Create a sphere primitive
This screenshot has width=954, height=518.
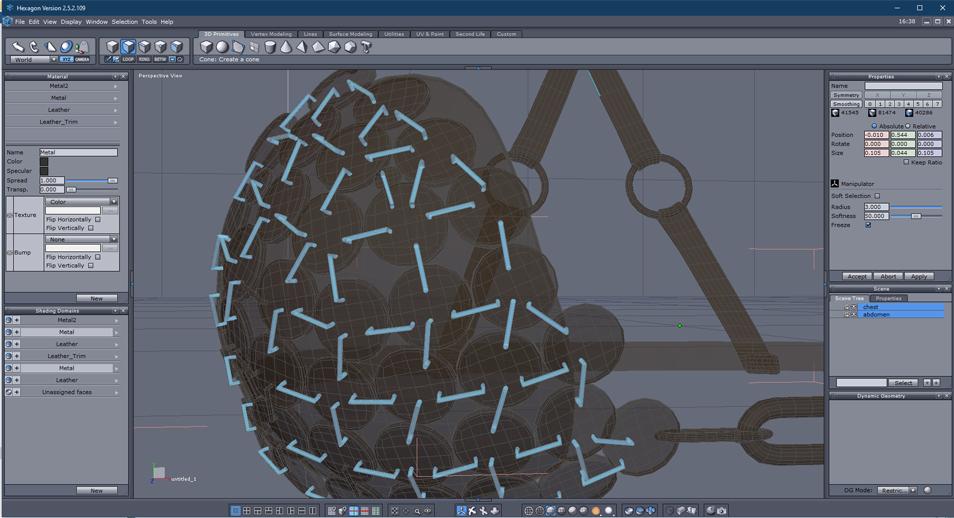(x=222, y=47)
